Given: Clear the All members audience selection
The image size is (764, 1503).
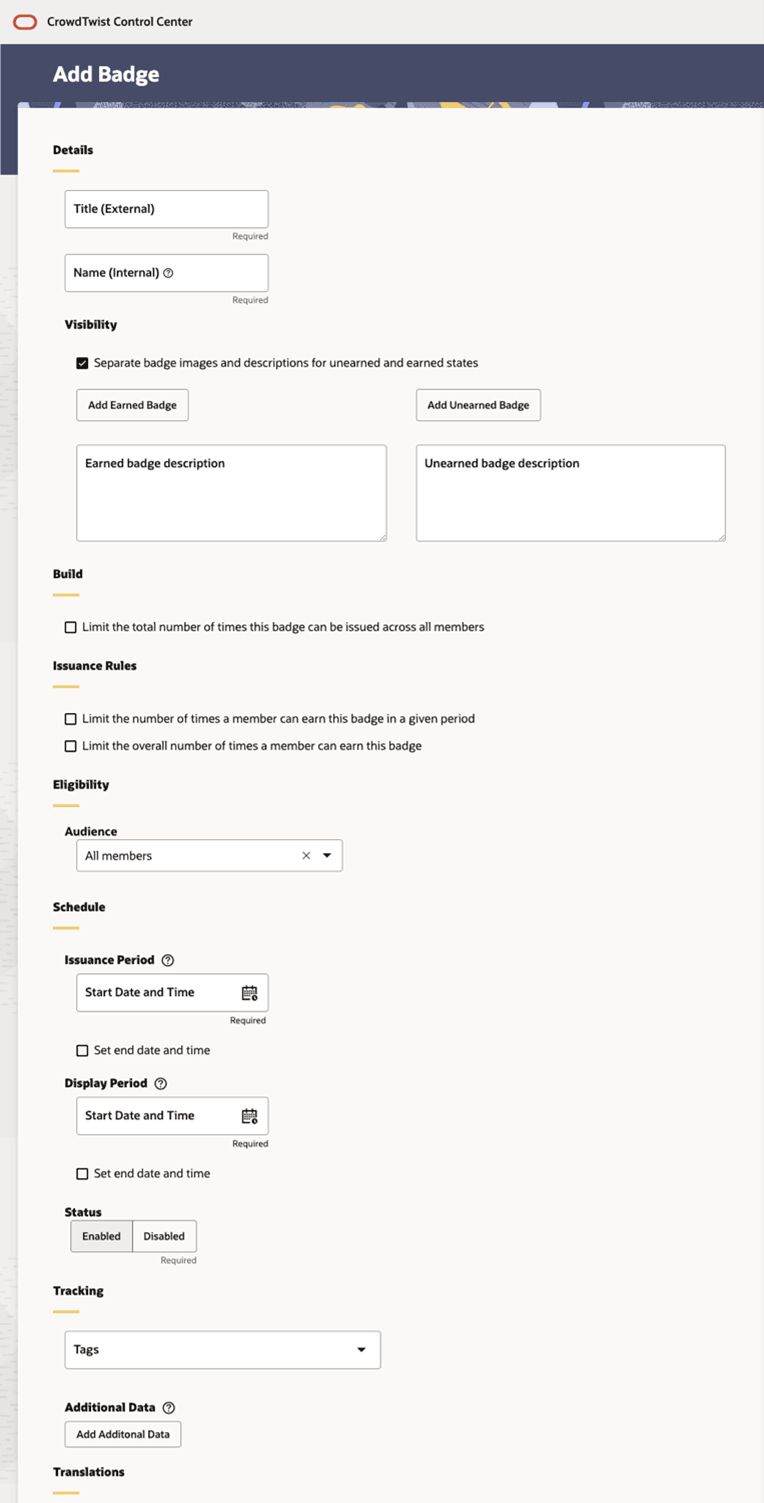Looking at the screenshot, I should click(x=306, y=856).
